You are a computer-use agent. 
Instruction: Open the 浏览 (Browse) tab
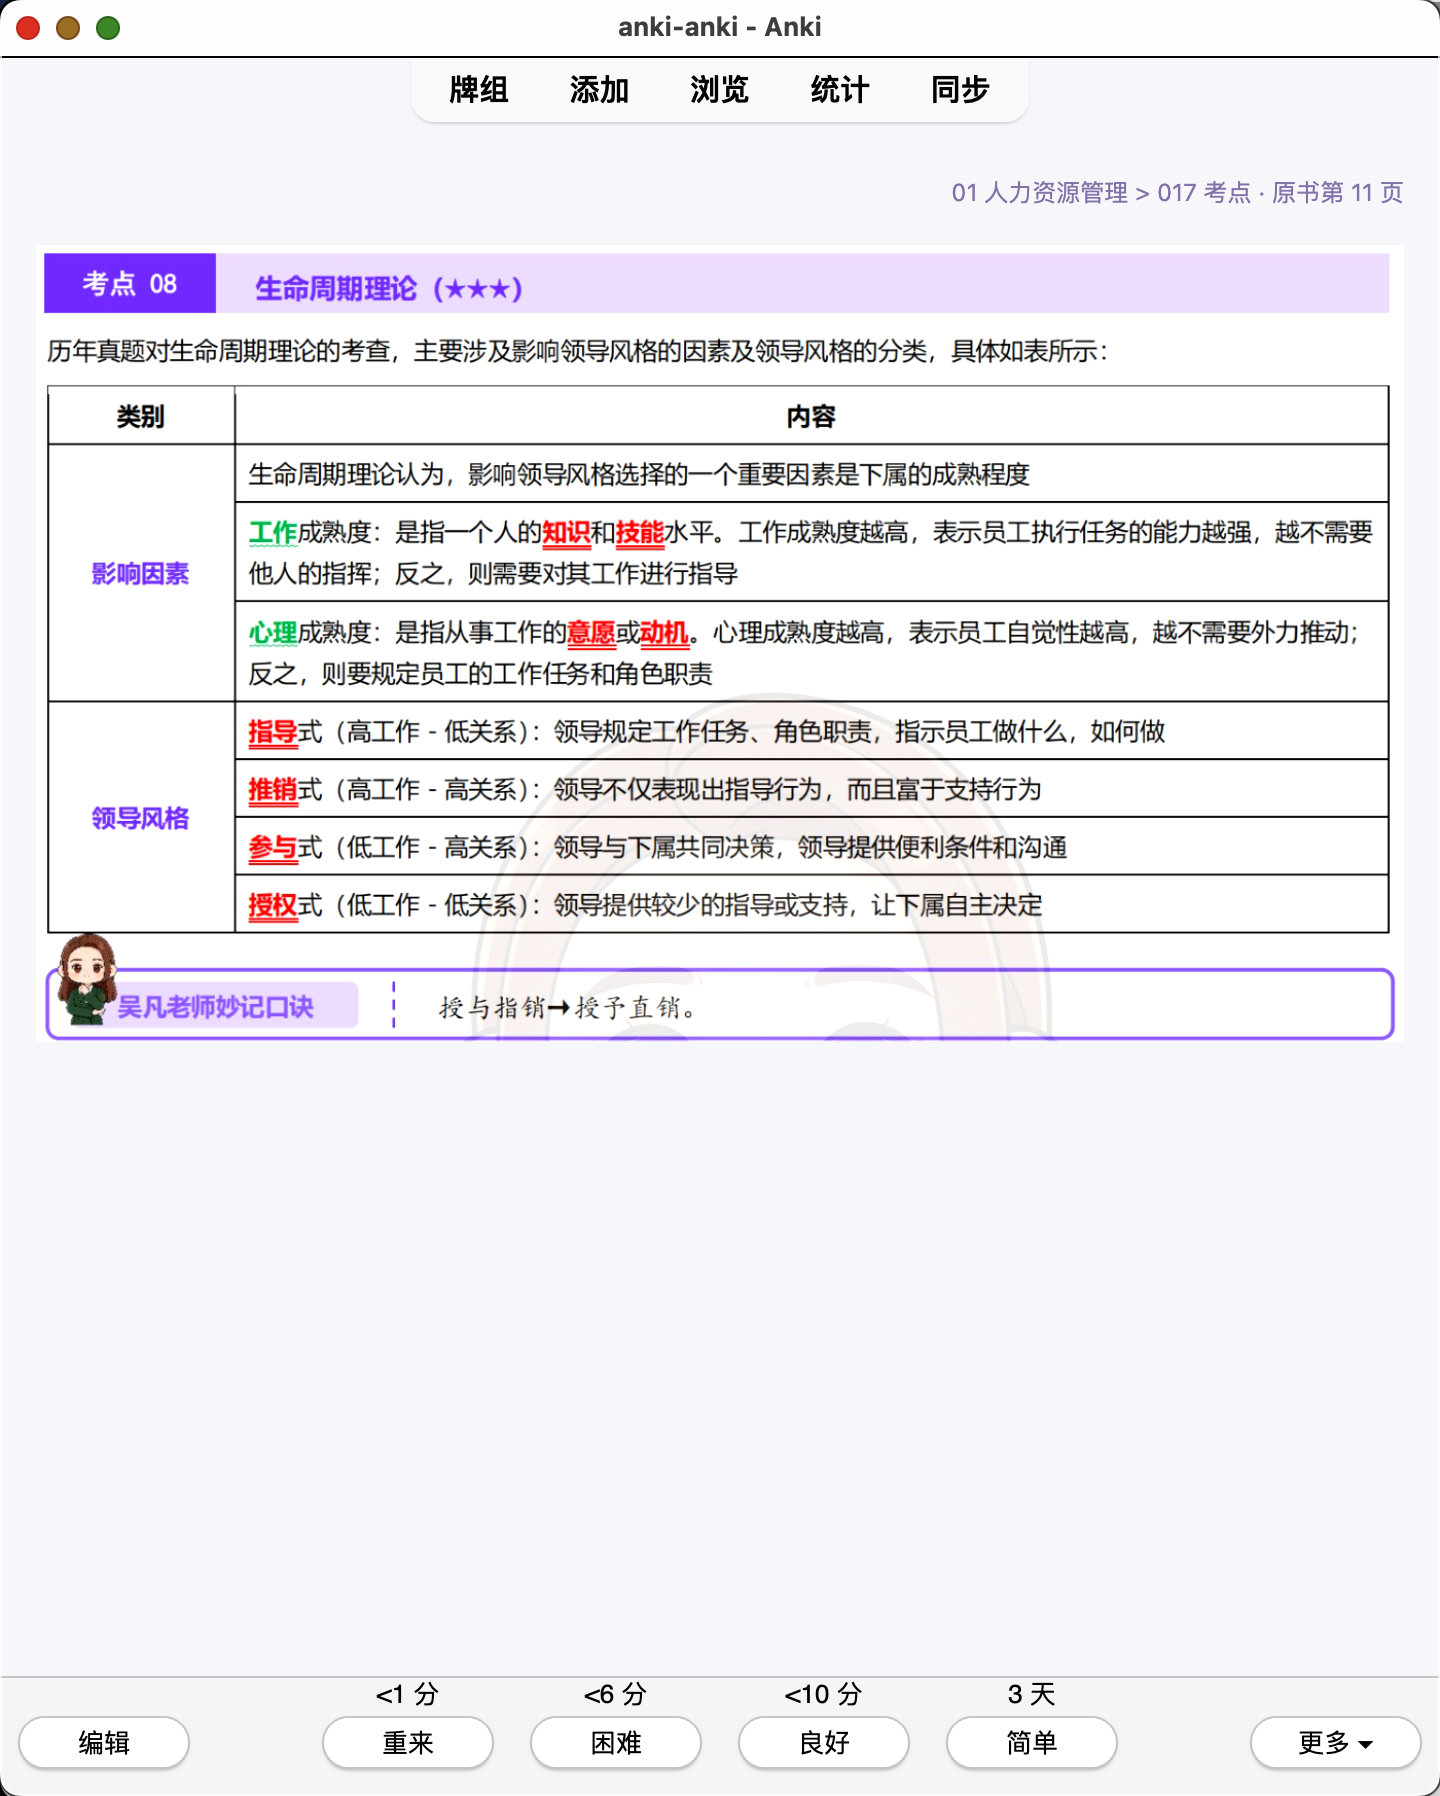(719, 90)
